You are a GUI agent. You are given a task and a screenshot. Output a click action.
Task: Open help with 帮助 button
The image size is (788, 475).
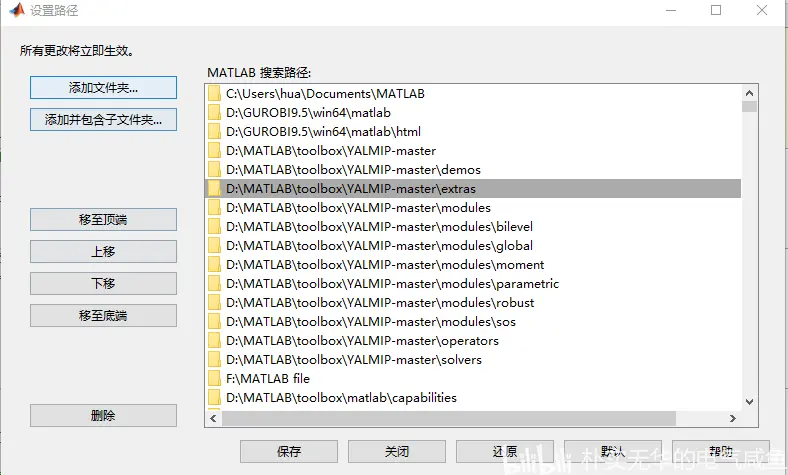click(721, 451)
